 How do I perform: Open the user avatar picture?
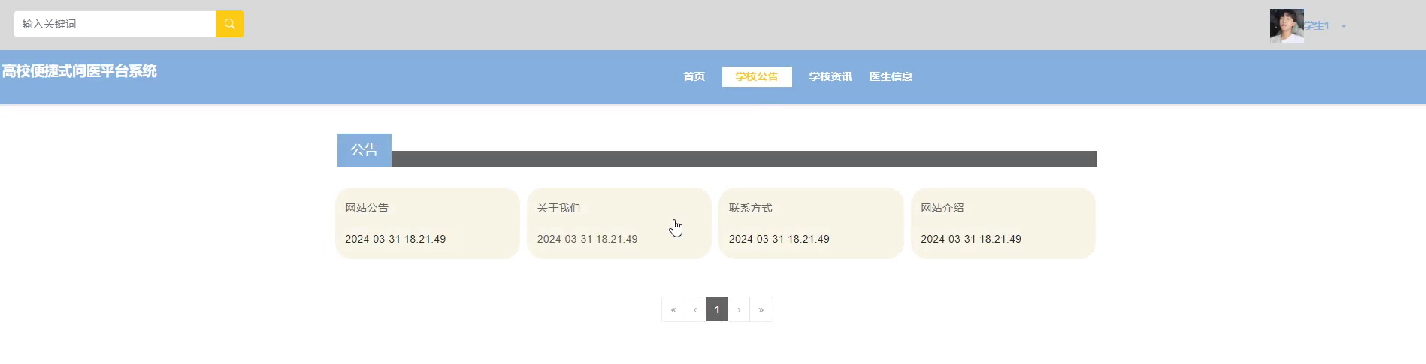pos(1287,26)
